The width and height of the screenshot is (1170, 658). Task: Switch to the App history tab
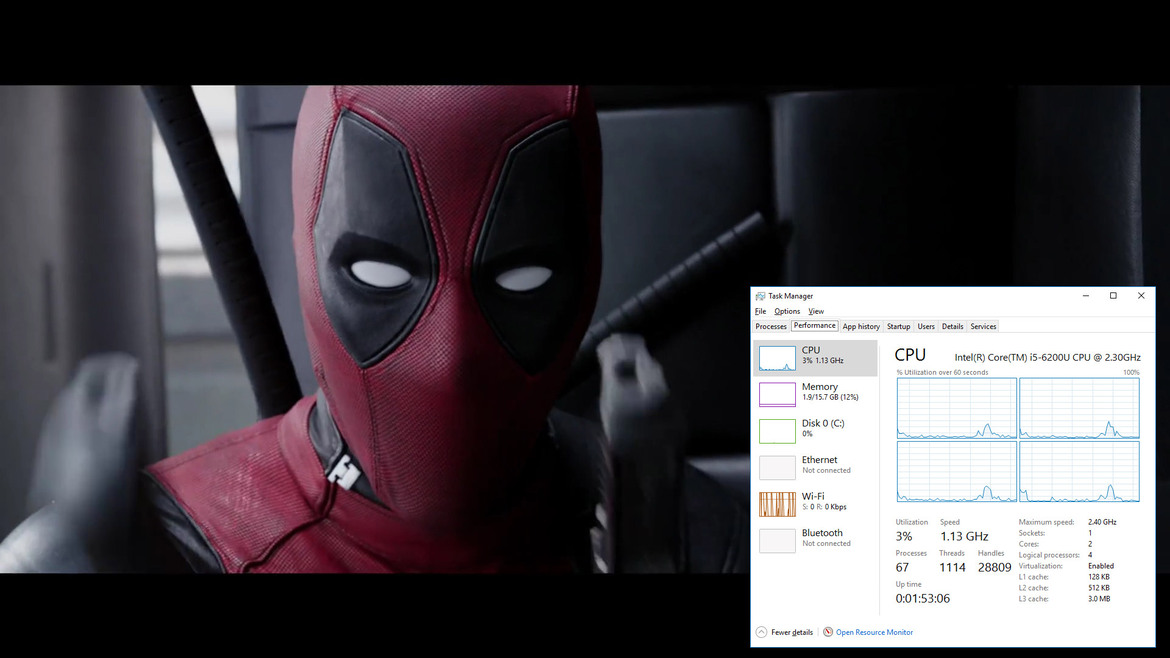(861, 327)
